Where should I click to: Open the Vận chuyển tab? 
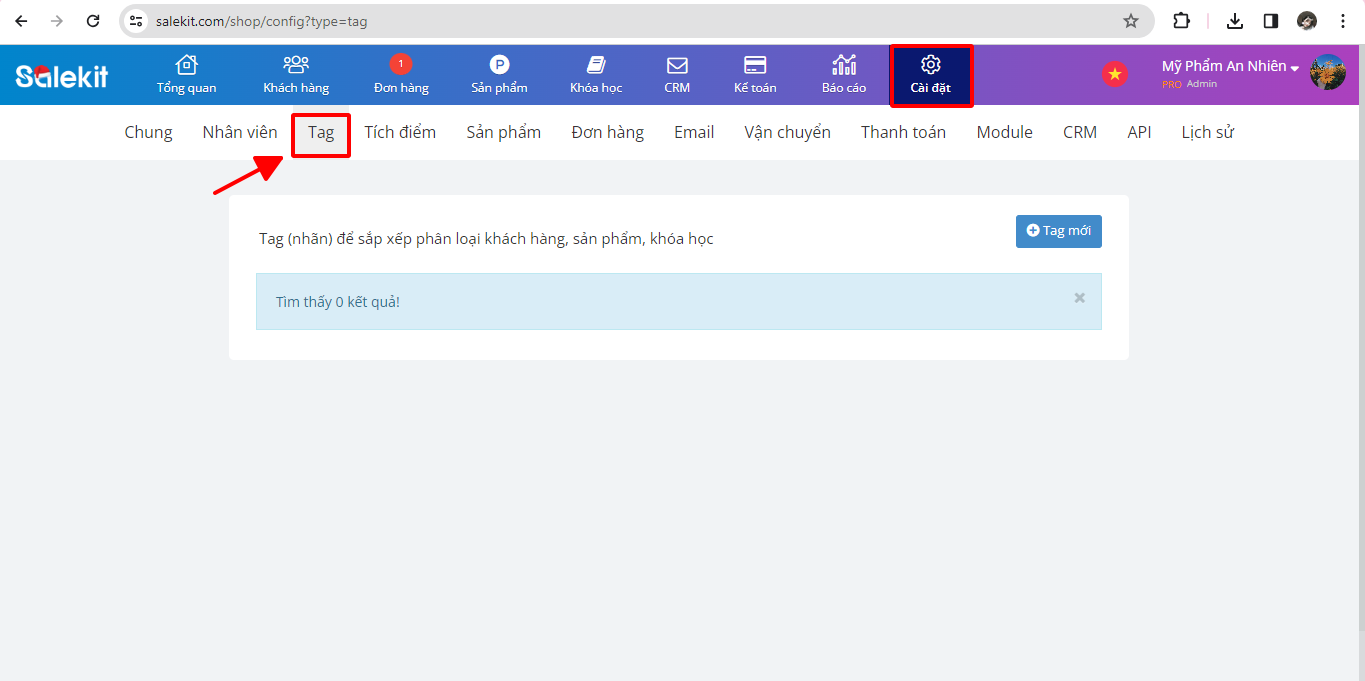(787, 132)
